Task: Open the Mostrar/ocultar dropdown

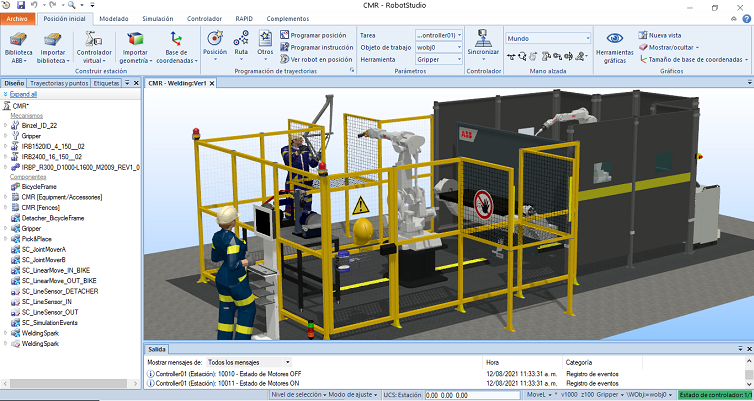Action: (x=669, y=47)
